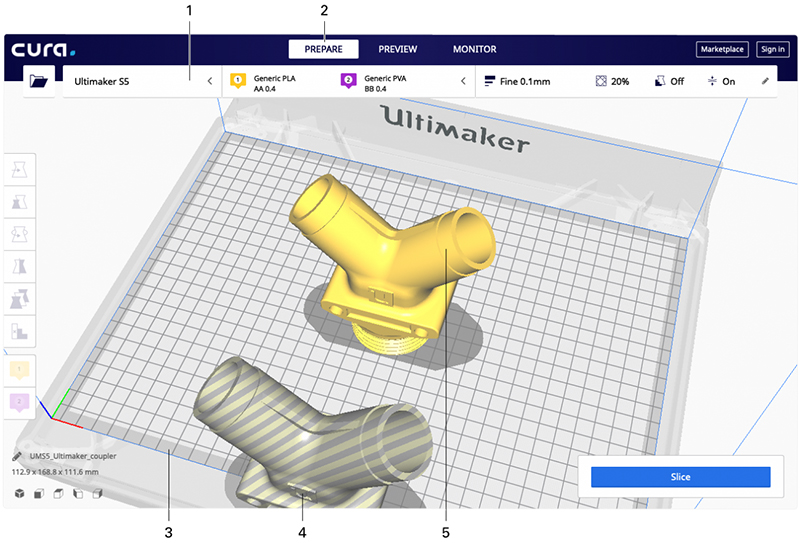
Task: Select extruder 2 purple button on the left
Action: click(x=20, y=401)
